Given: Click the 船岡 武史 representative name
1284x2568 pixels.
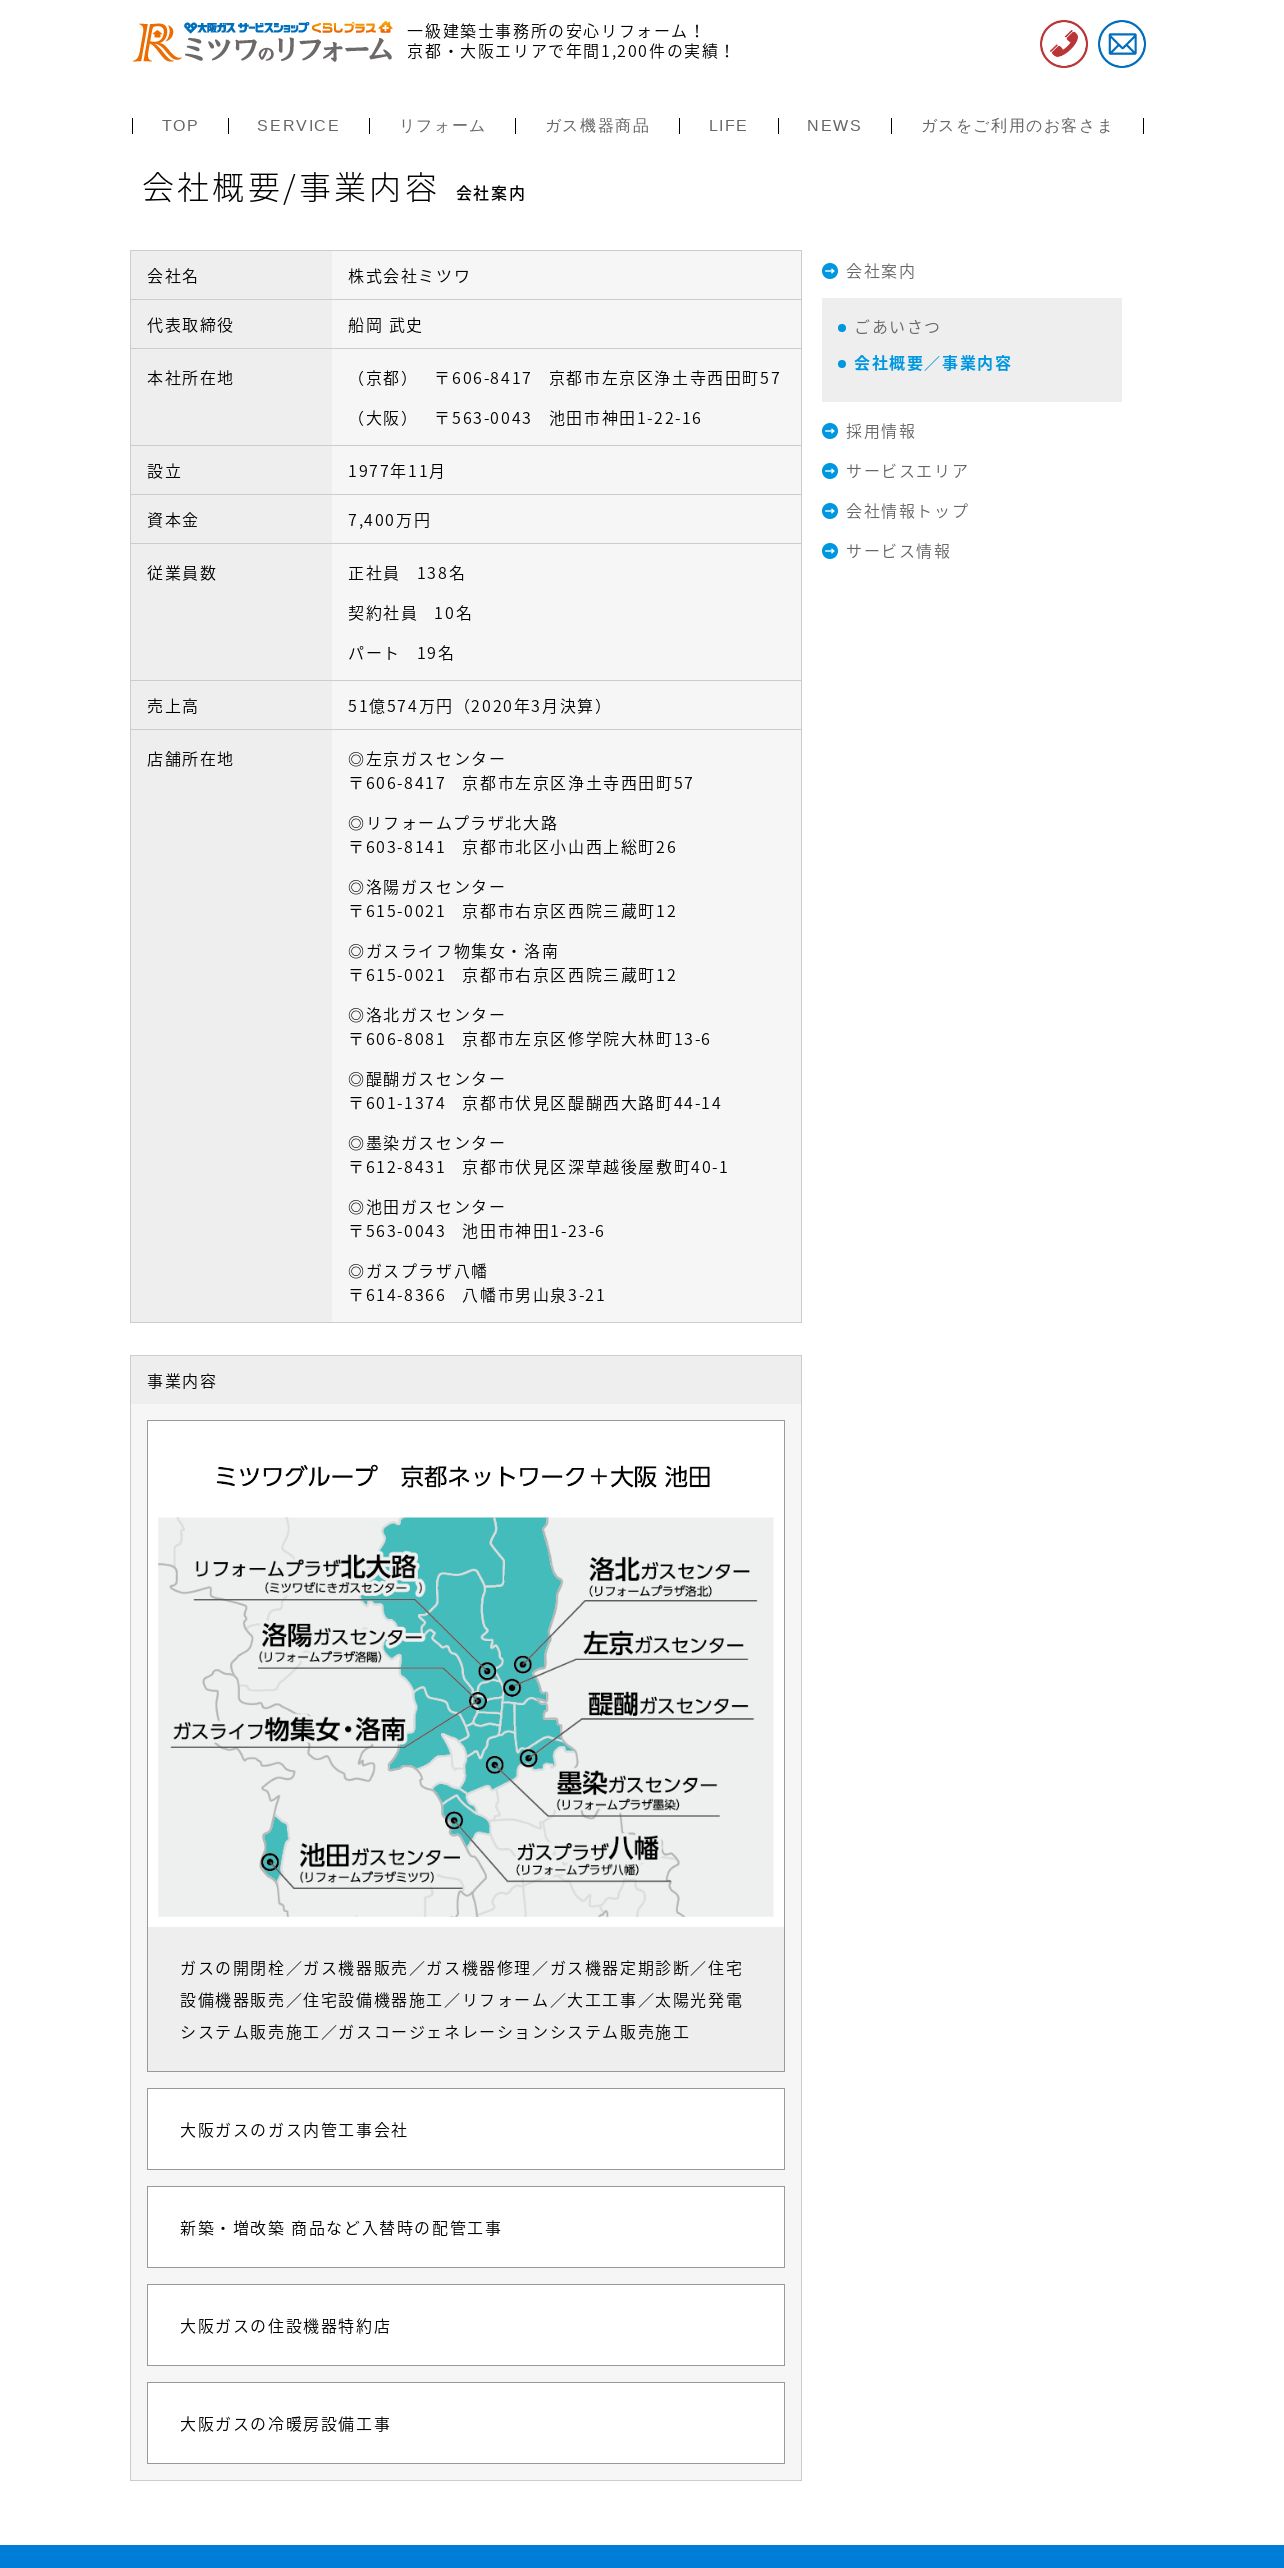Looking at the screenshot, I should pos(385,325).
